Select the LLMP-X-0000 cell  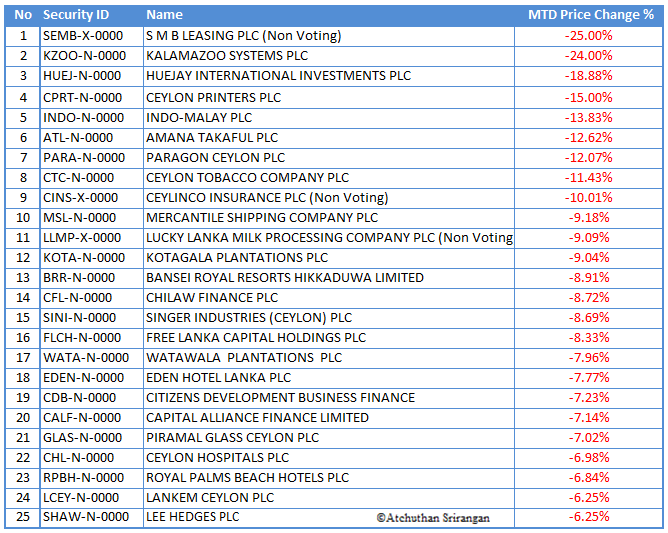coord(82,238)
